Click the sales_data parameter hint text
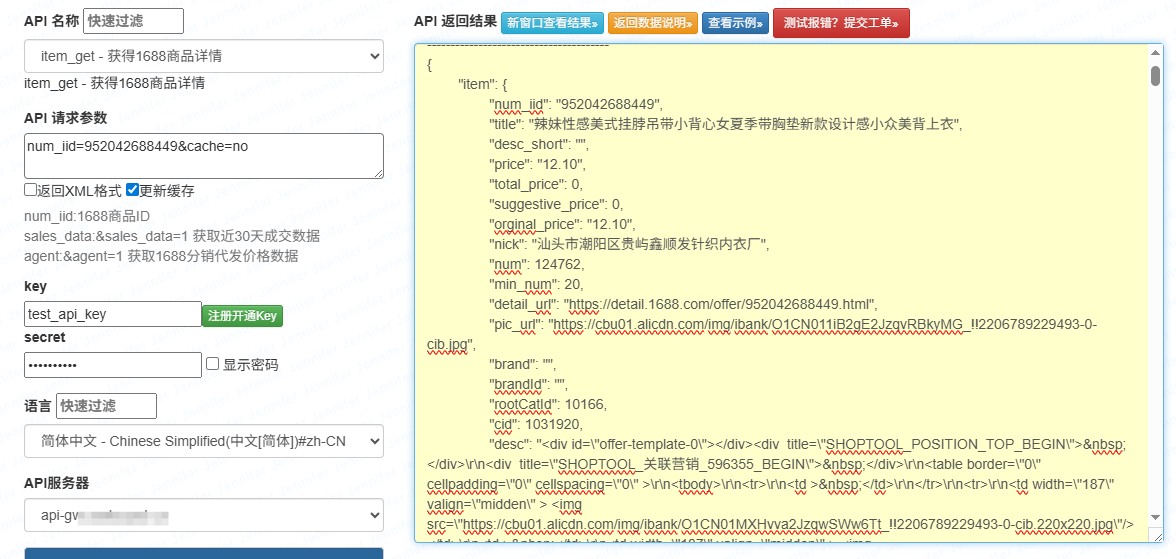Screen dimensions: 1176x559 (x=172, y=237)
